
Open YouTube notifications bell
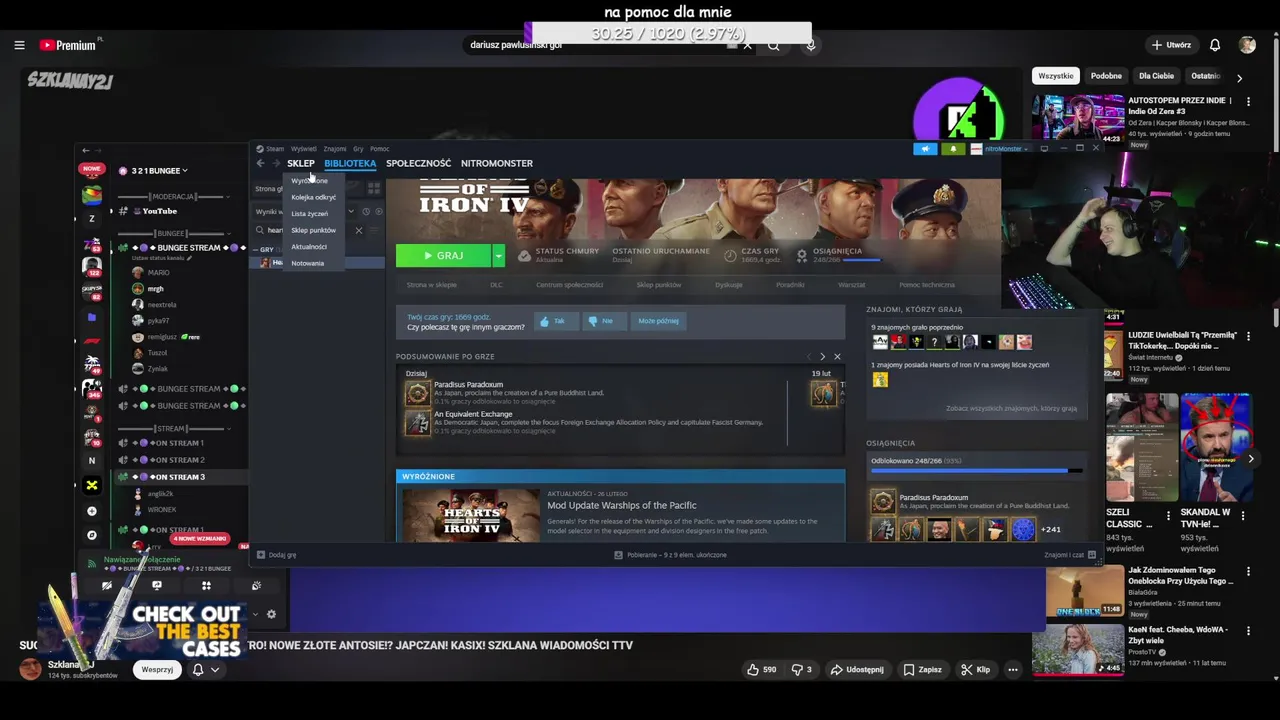pos(1215,45)
